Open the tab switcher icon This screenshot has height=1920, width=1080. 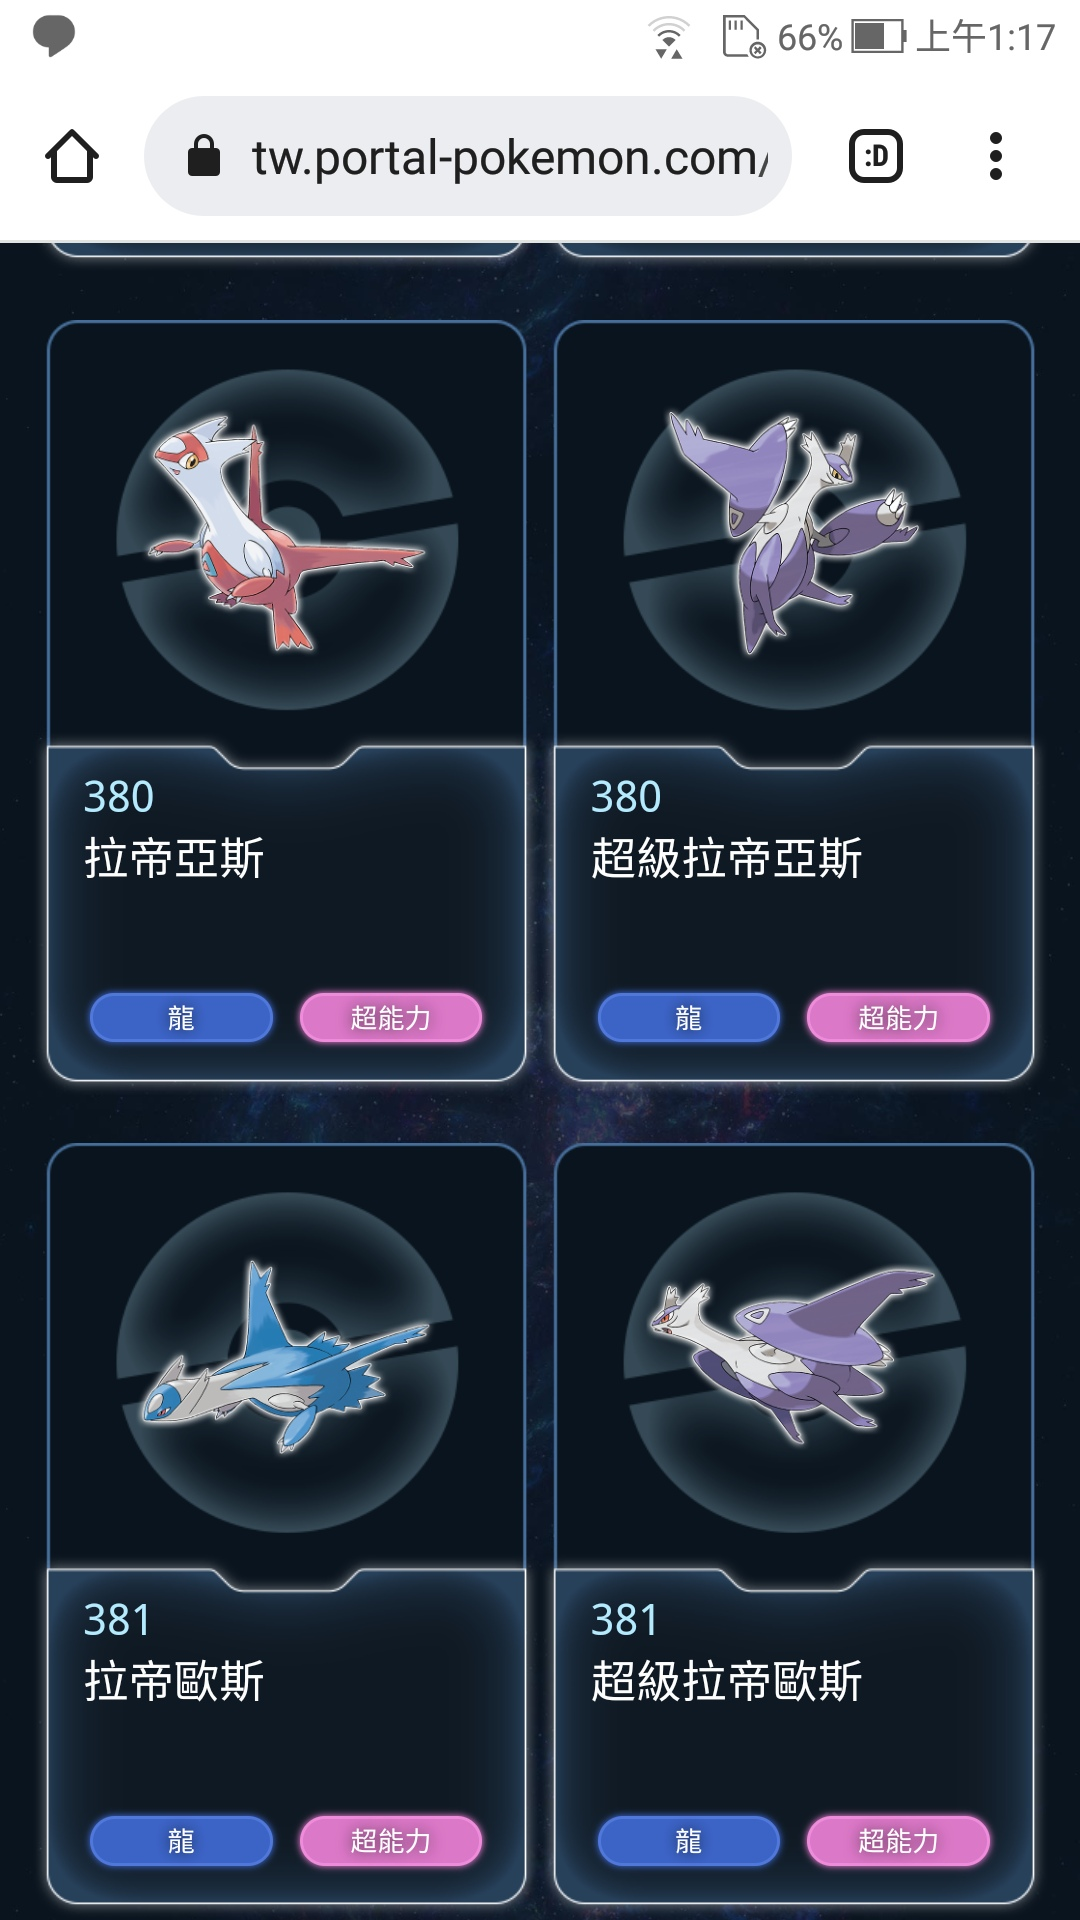pyautogui.click(x=876, y=157)
